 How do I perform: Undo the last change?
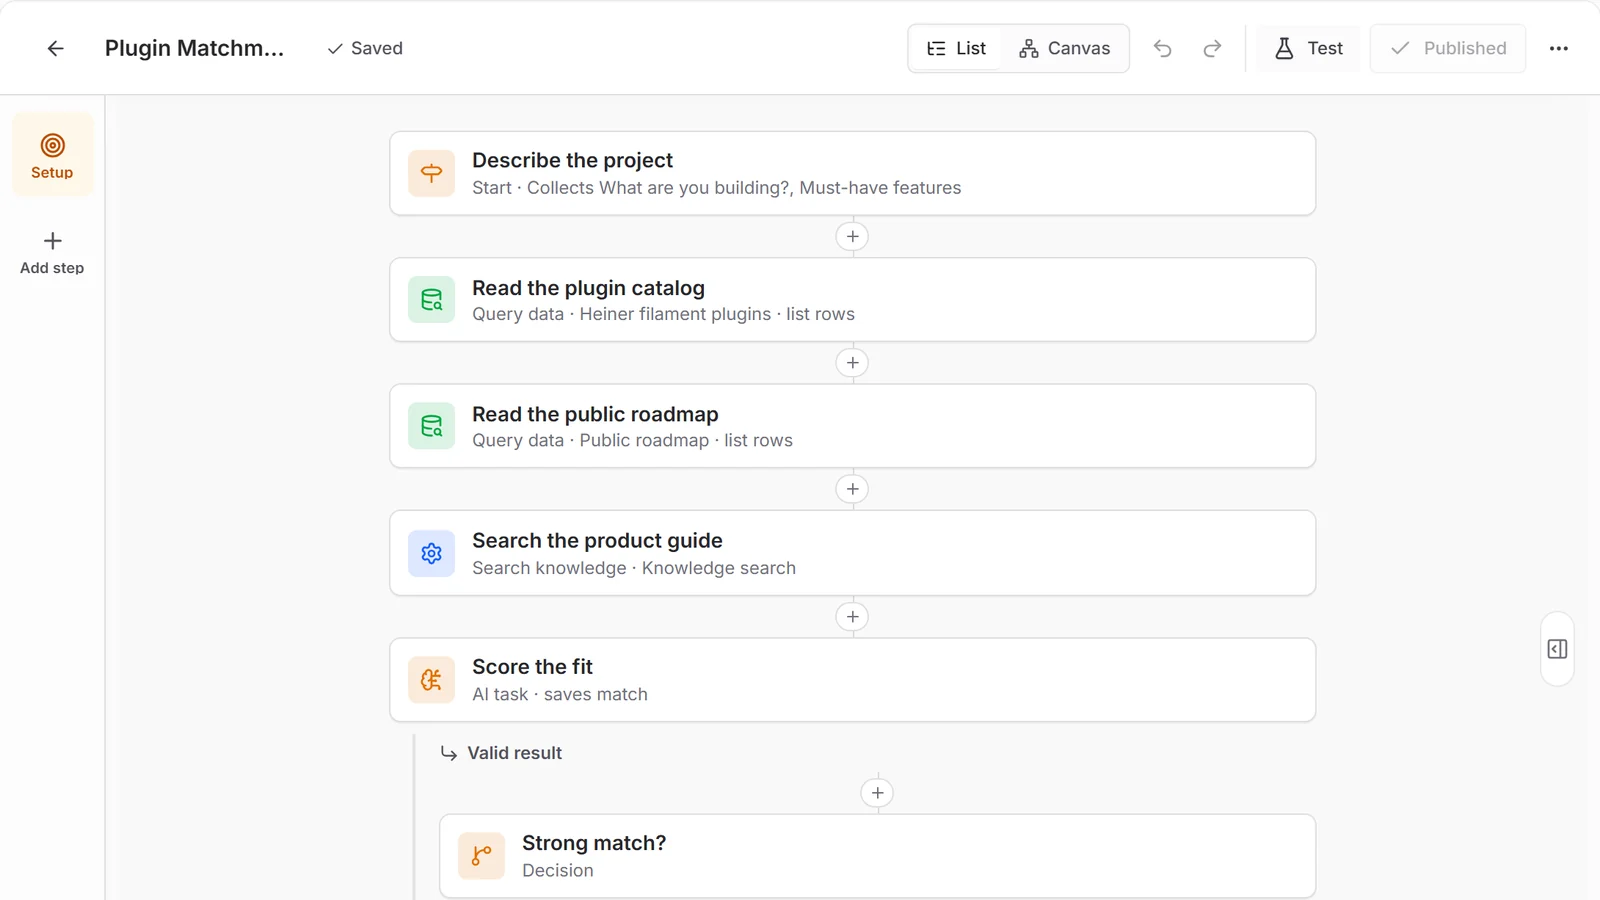point(1162,48)
